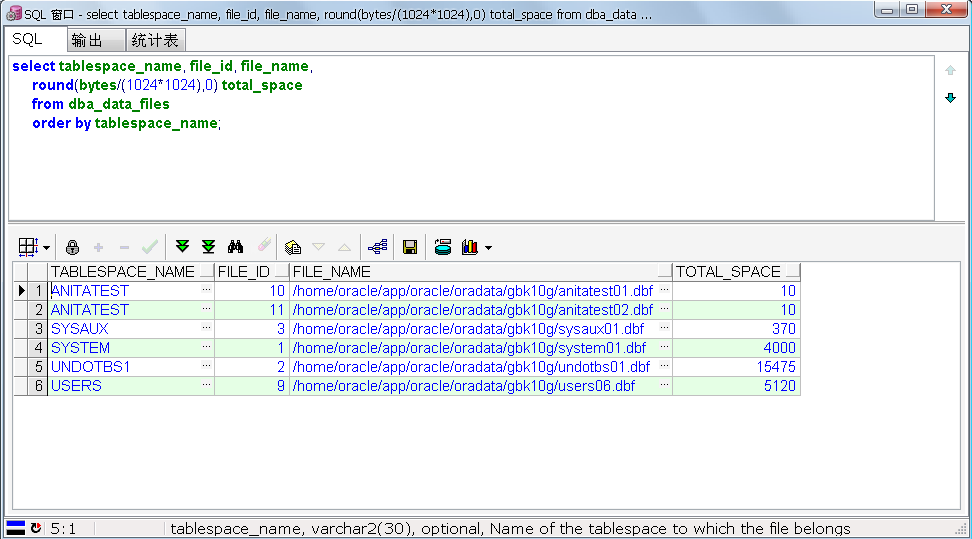Click the break/stop icon in status bar
The image size is (972, 539).
click(x=37, y=528)
